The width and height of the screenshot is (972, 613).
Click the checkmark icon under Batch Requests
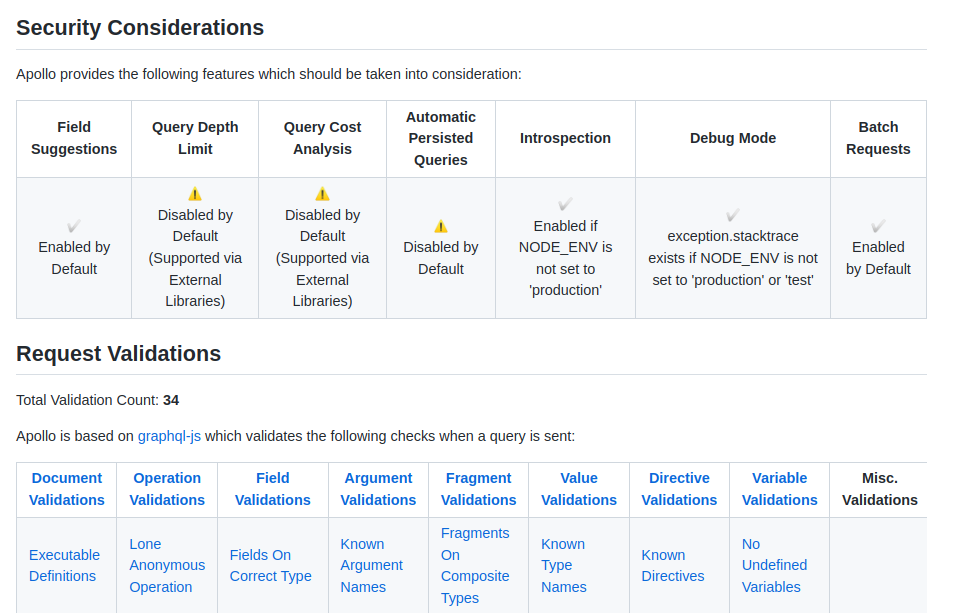click(878, 224)
